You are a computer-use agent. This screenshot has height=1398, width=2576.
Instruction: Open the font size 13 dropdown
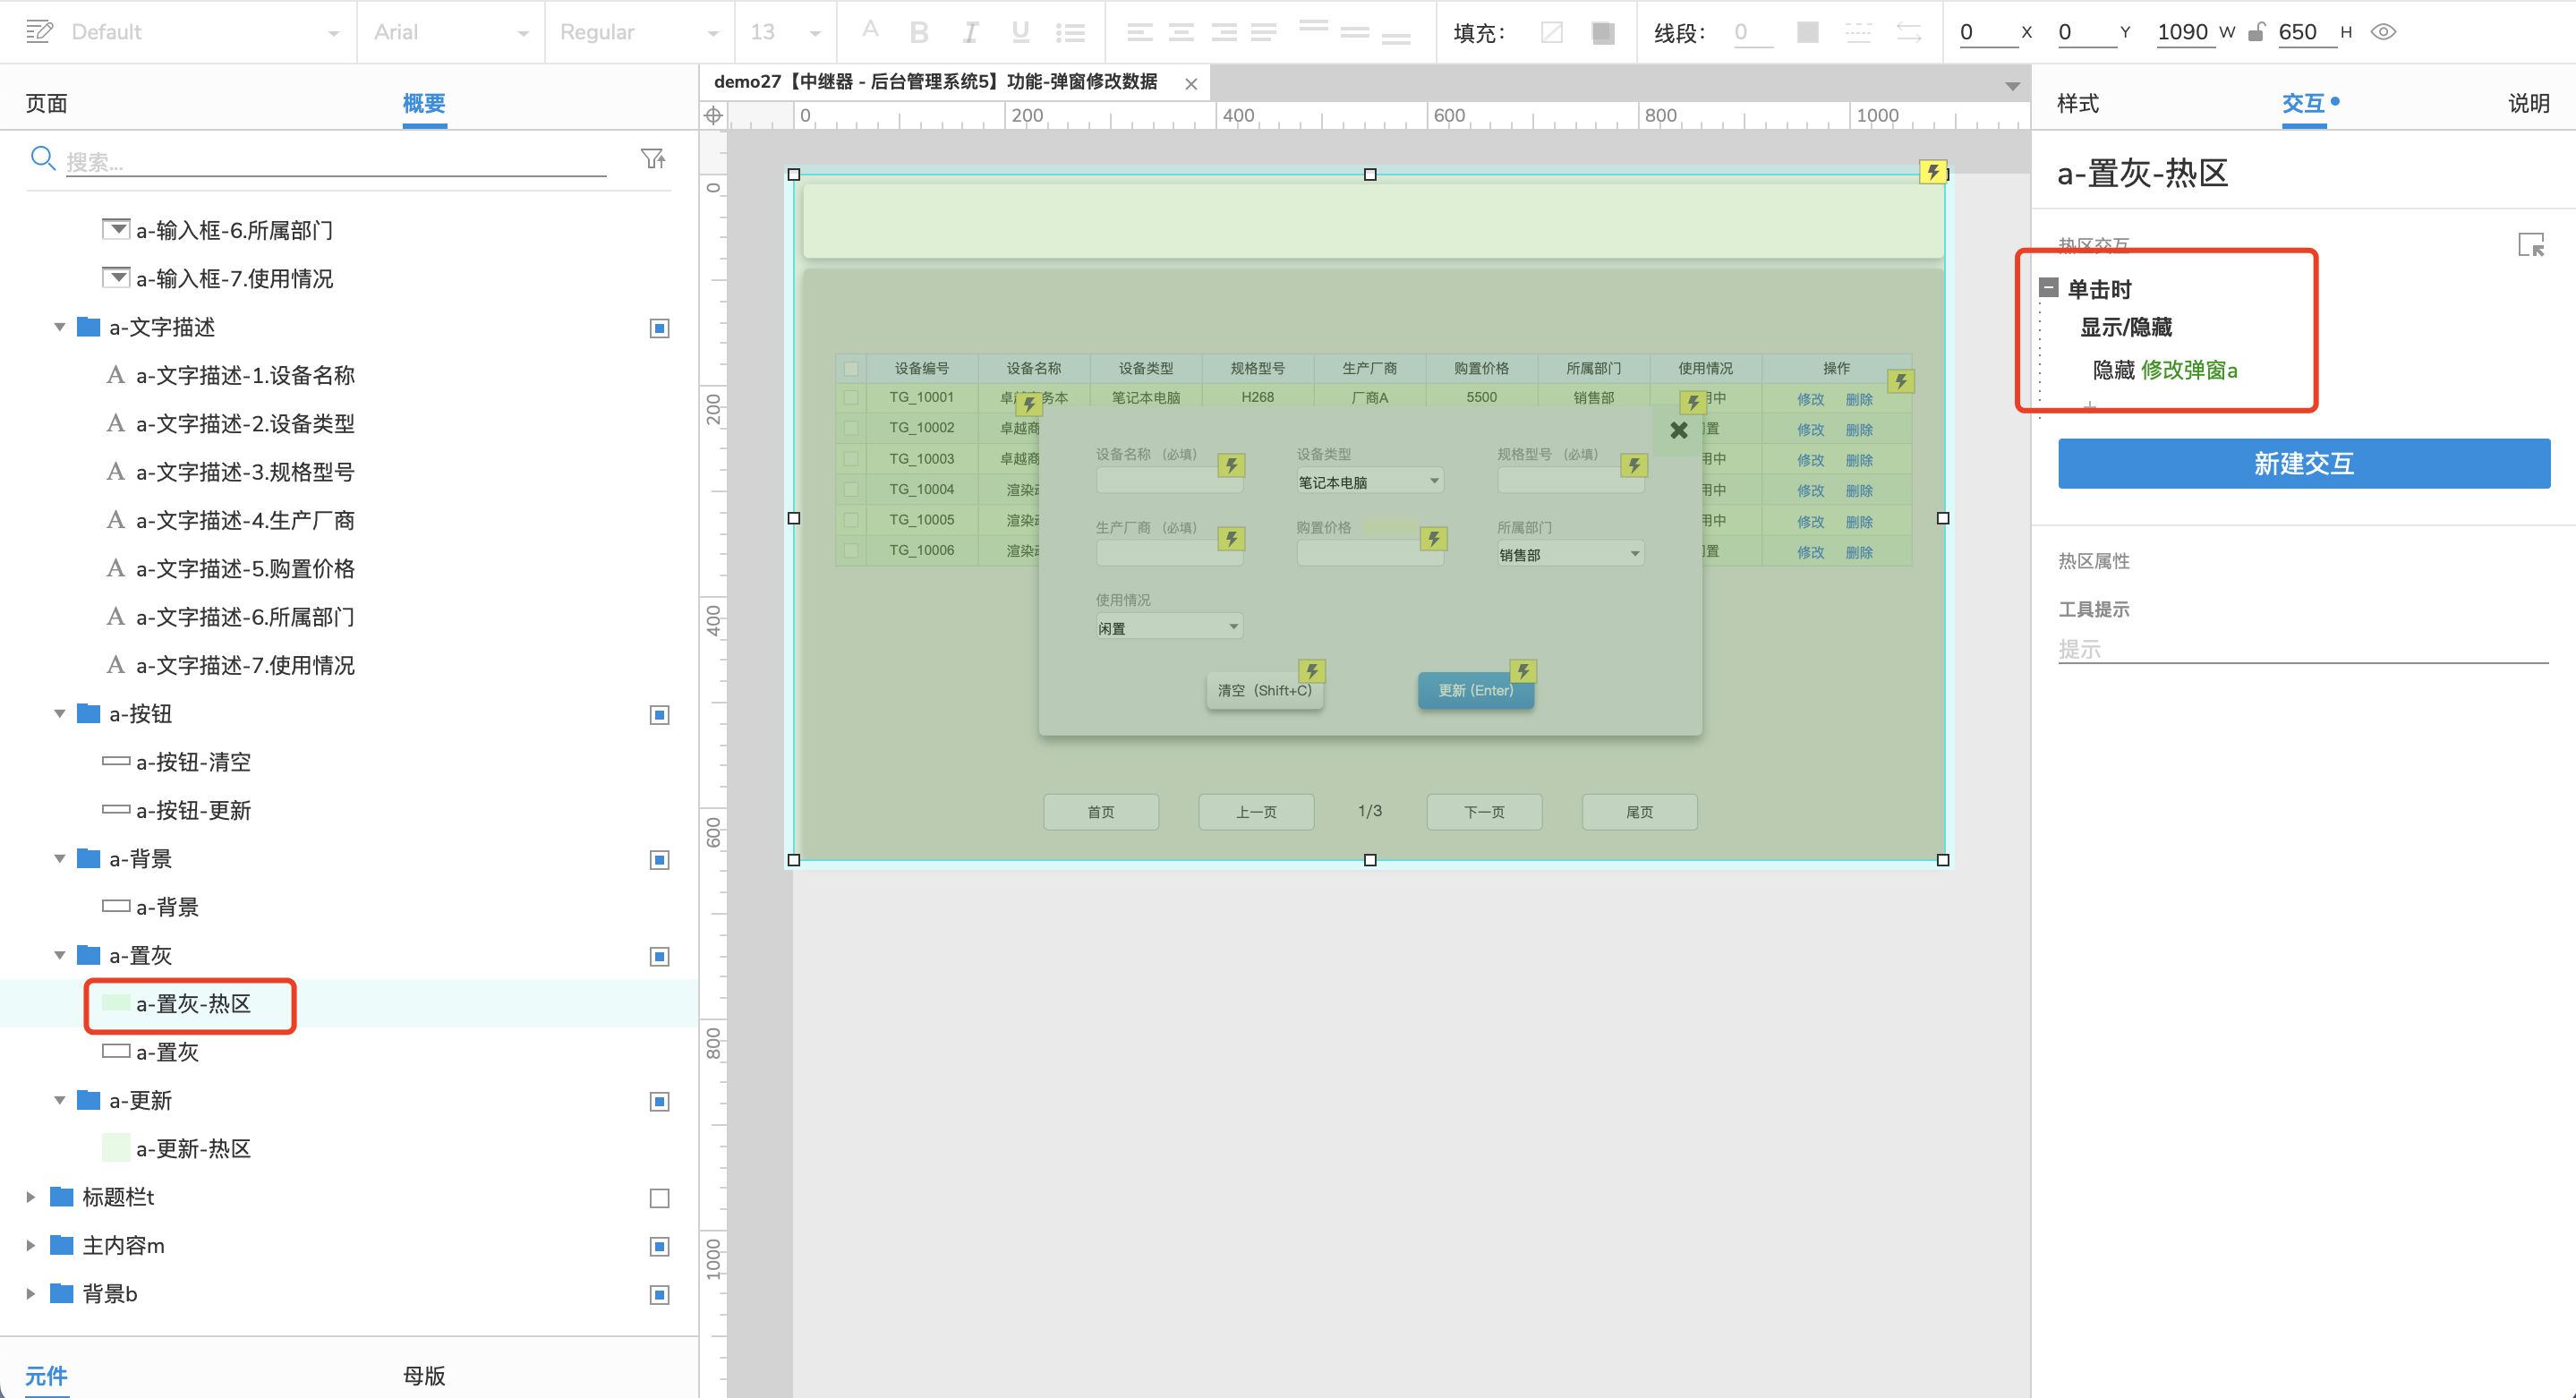[x=785, y=32]
